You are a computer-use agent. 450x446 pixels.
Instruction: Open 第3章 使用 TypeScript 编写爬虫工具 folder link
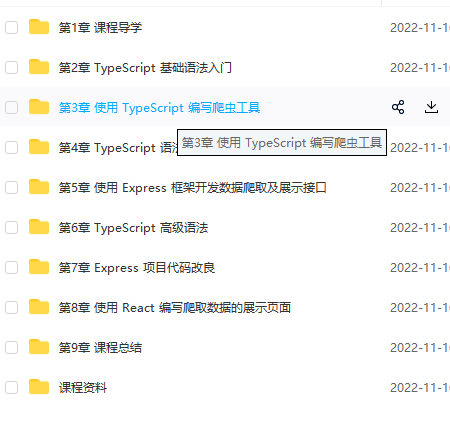(x=159, y=108)
